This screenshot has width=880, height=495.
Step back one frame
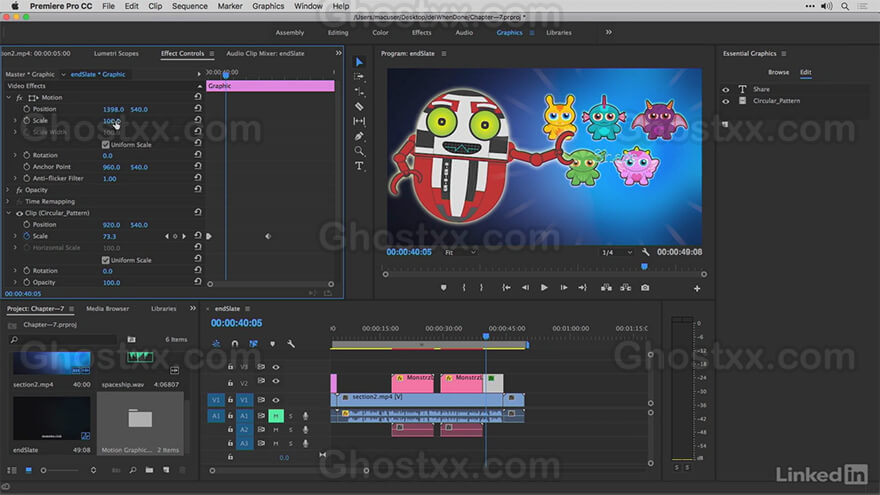click(525, 287)
